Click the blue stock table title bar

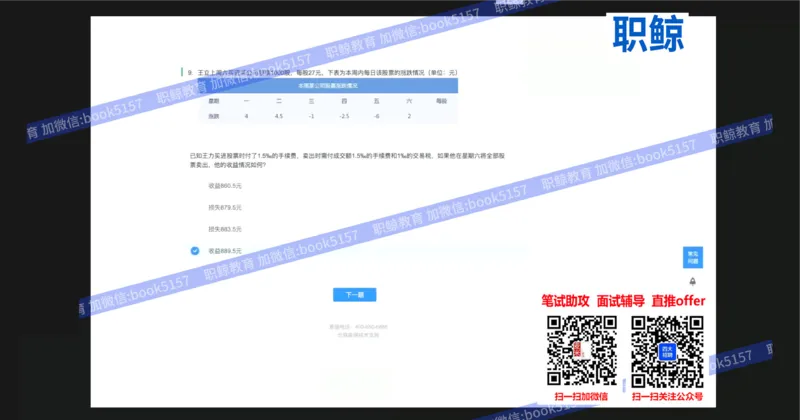point(328,86)
